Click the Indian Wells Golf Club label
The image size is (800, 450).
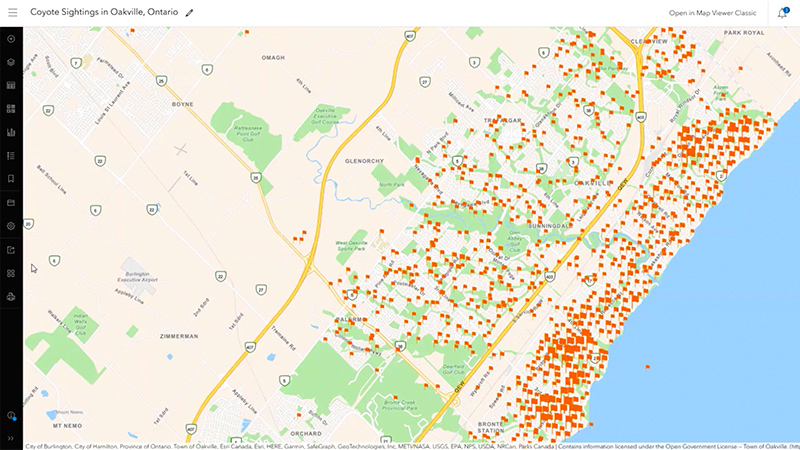(x=81, y=324)
